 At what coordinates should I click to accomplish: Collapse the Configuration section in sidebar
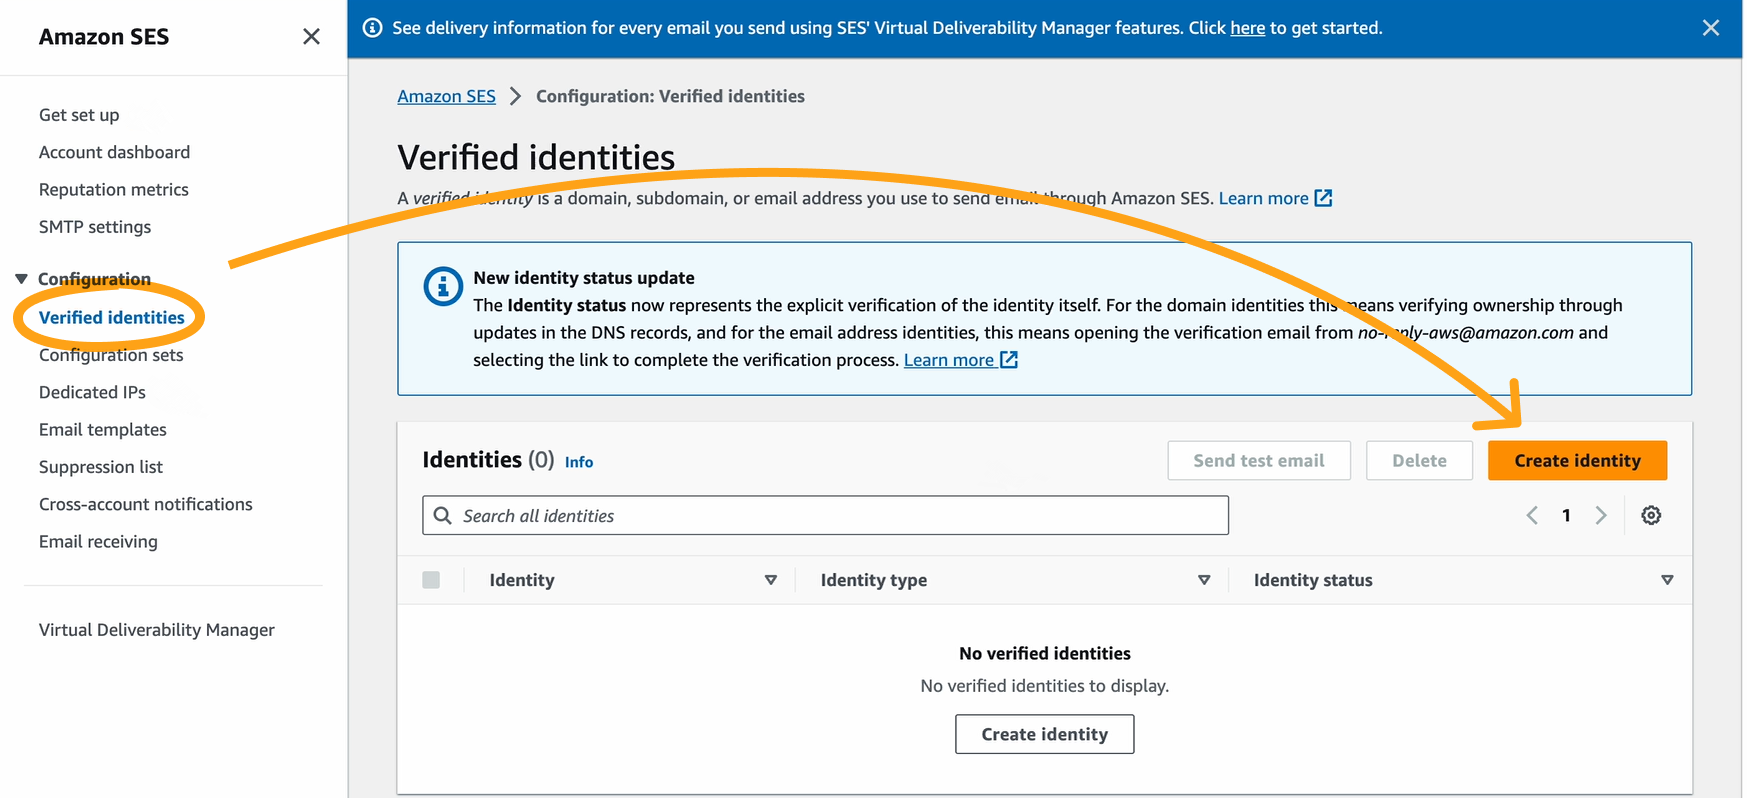(x=21, y=279)
